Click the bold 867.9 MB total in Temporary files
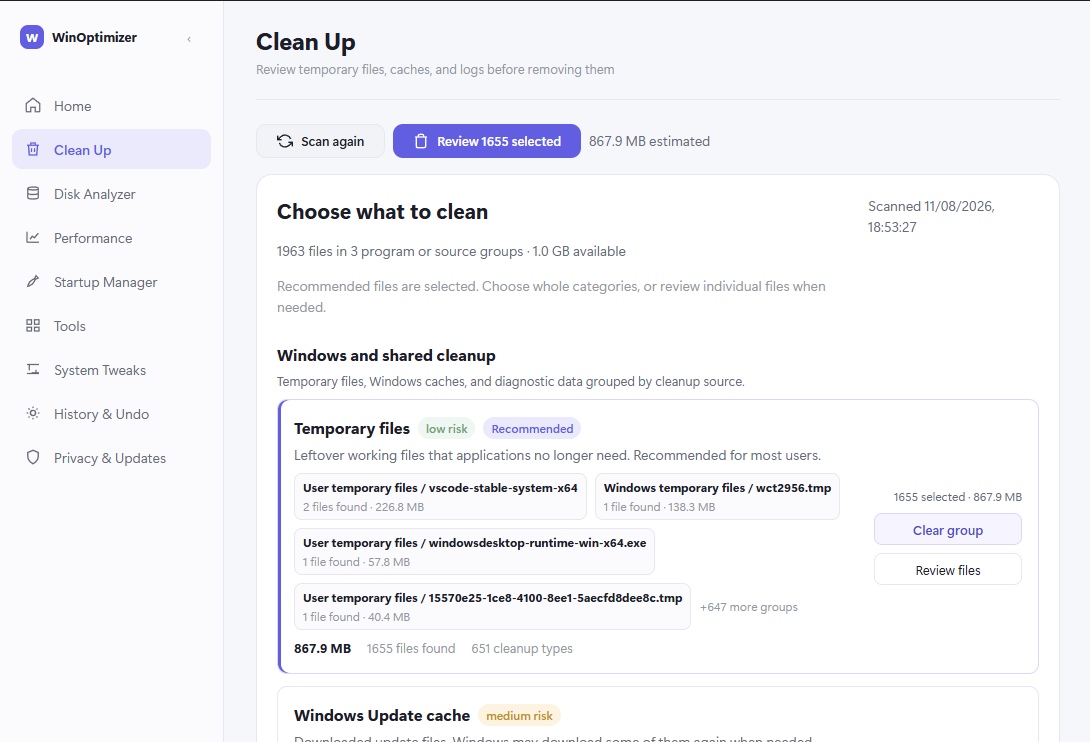The height and width of the screenshot is (742, 1090). click(x=323, y=648)
